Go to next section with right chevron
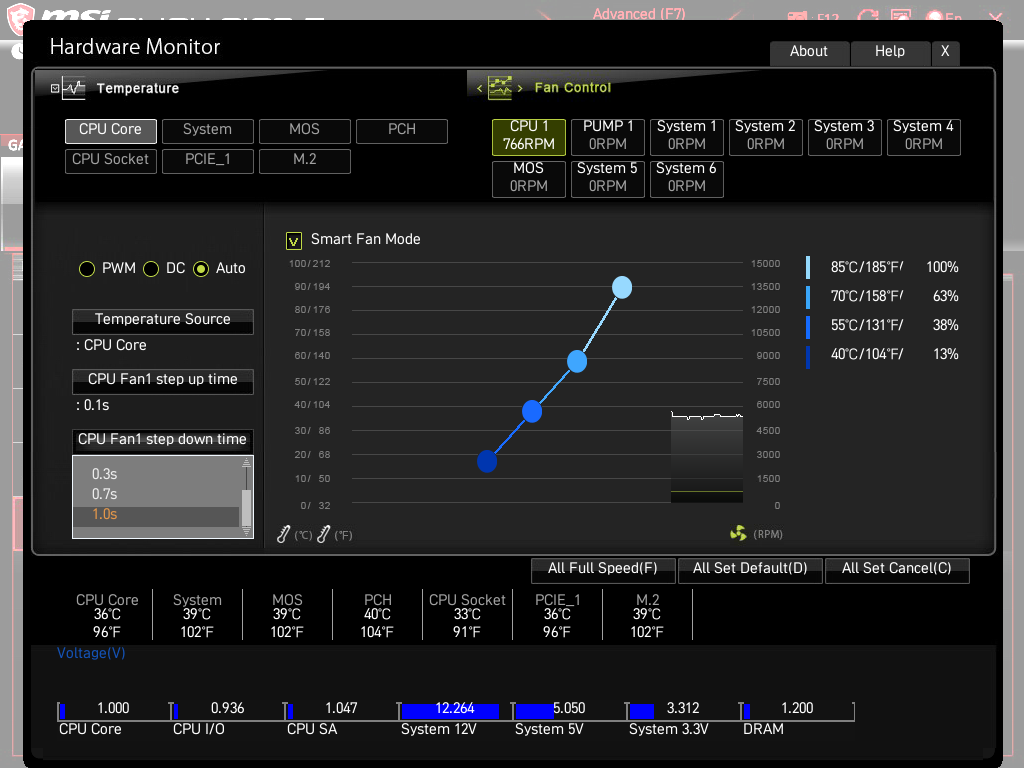The image size is (1024, 768). coord(520,88)
